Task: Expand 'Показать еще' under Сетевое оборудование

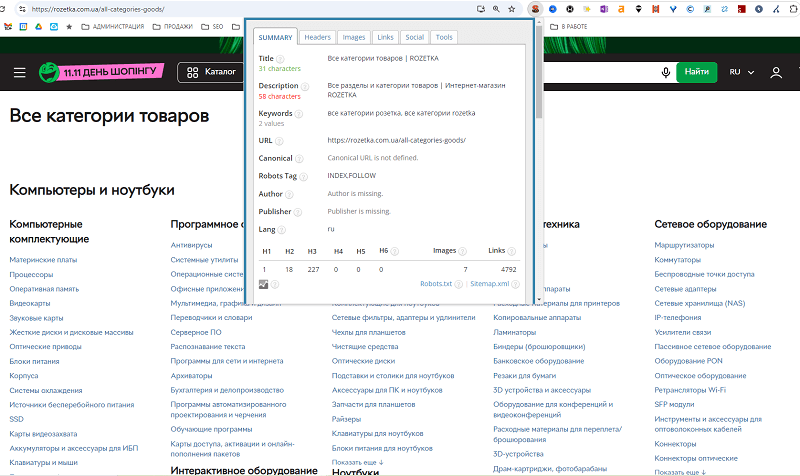Action: click(680, 472)
